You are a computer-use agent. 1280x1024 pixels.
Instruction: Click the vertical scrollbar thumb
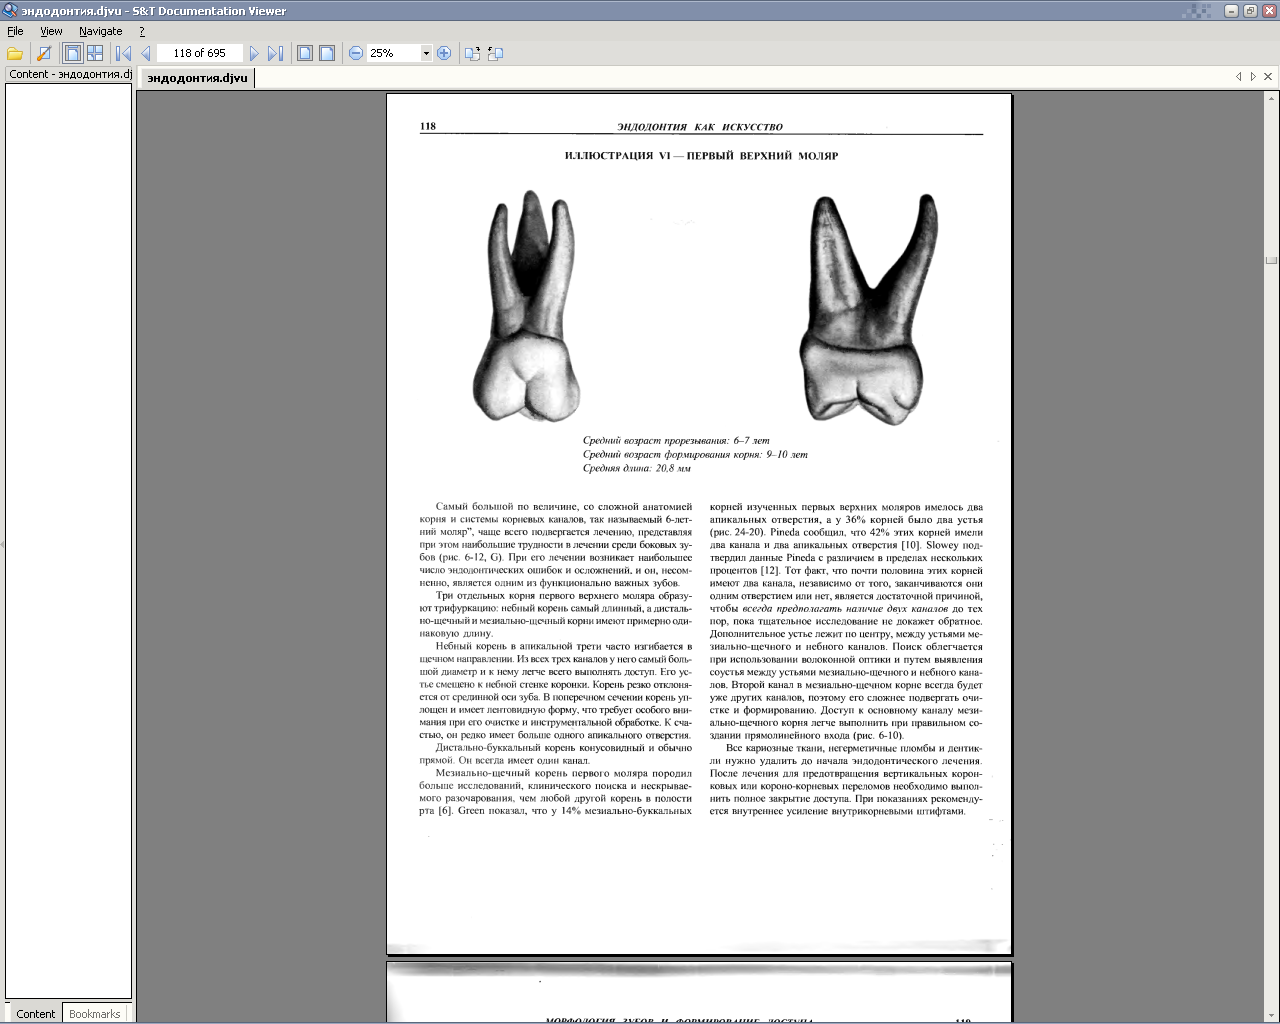1271,260
